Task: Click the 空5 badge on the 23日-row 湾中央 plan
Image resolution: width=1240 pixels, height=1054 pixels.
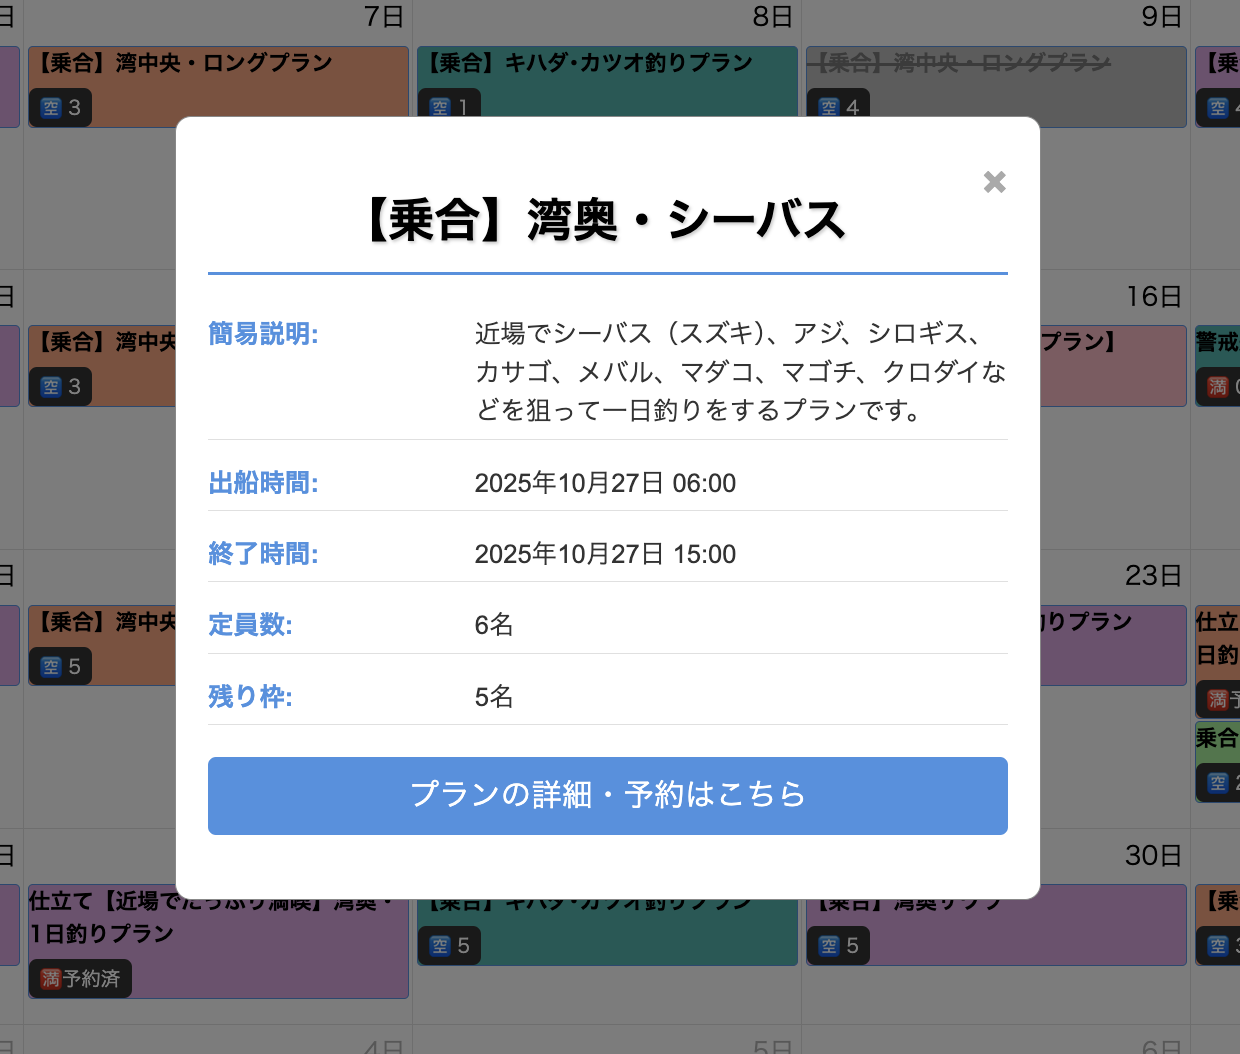Action: click(60, 666)
